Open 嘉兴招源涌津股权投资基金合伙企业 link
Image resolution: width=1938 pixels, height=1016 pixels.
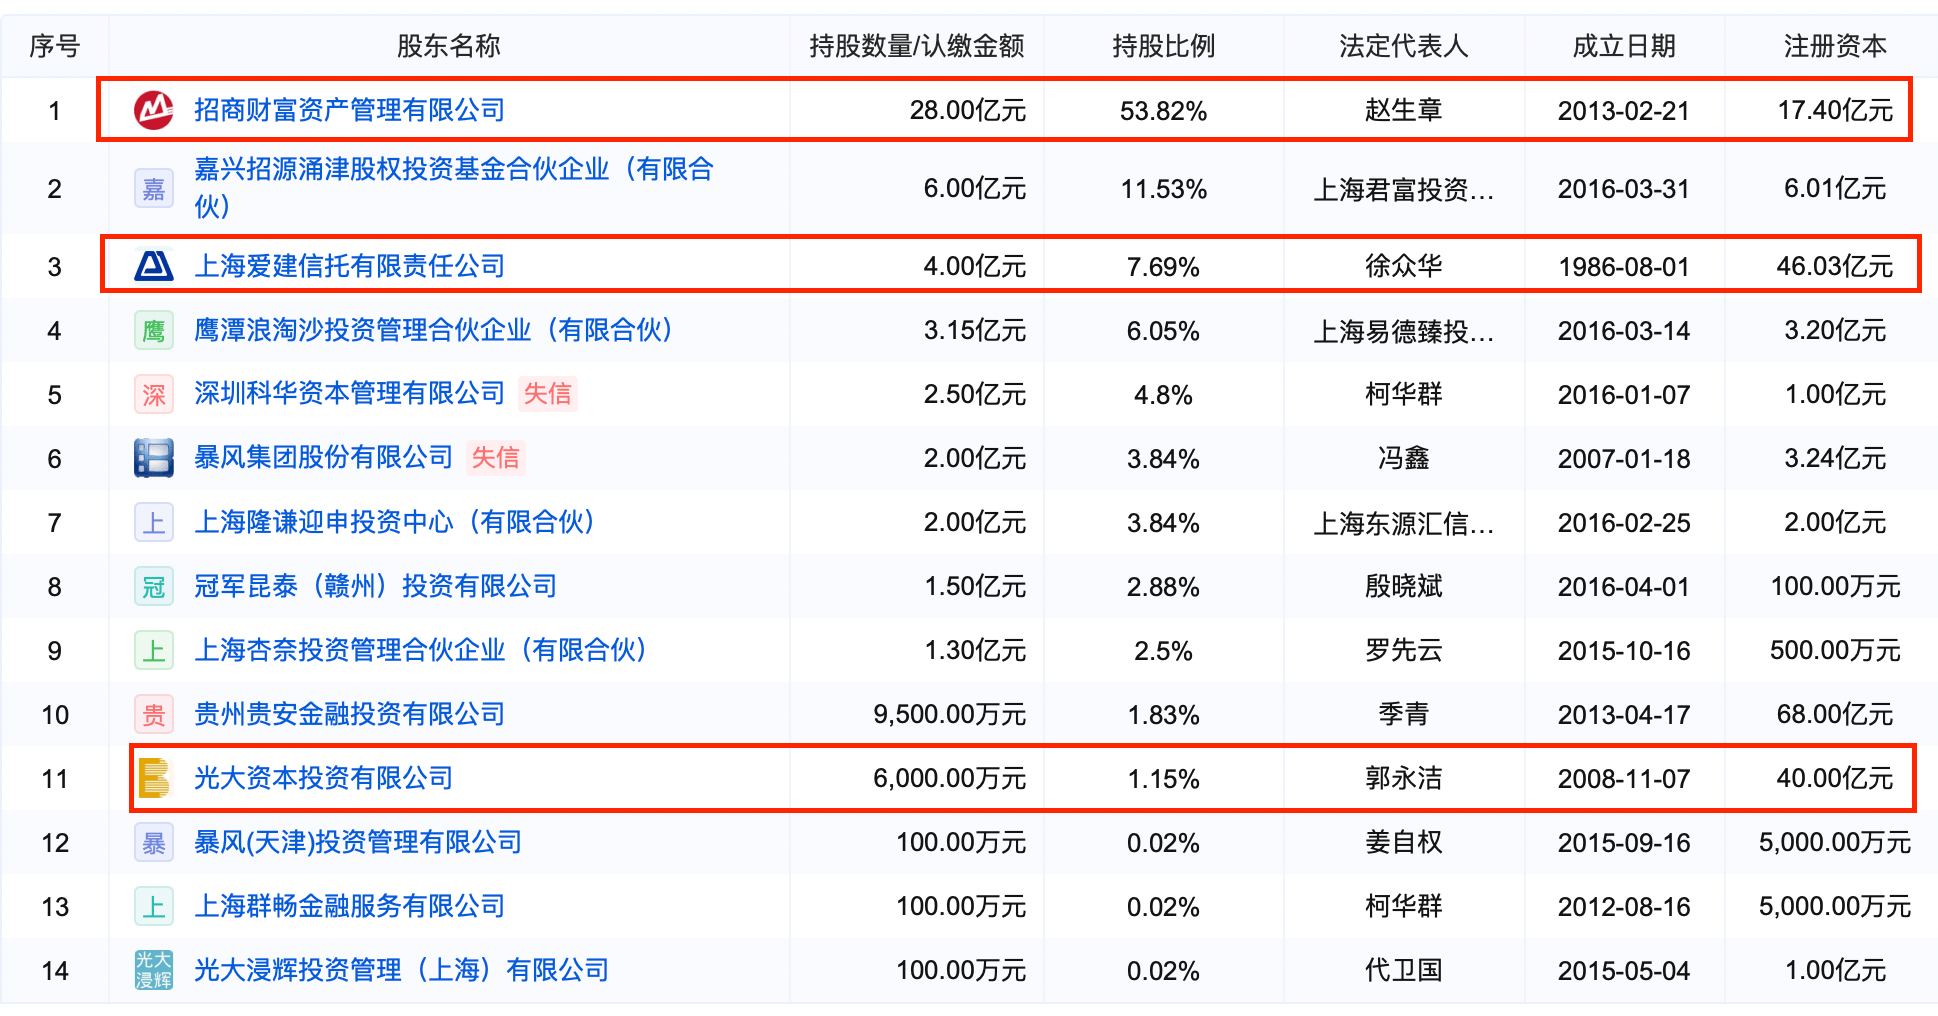point(454,187)
